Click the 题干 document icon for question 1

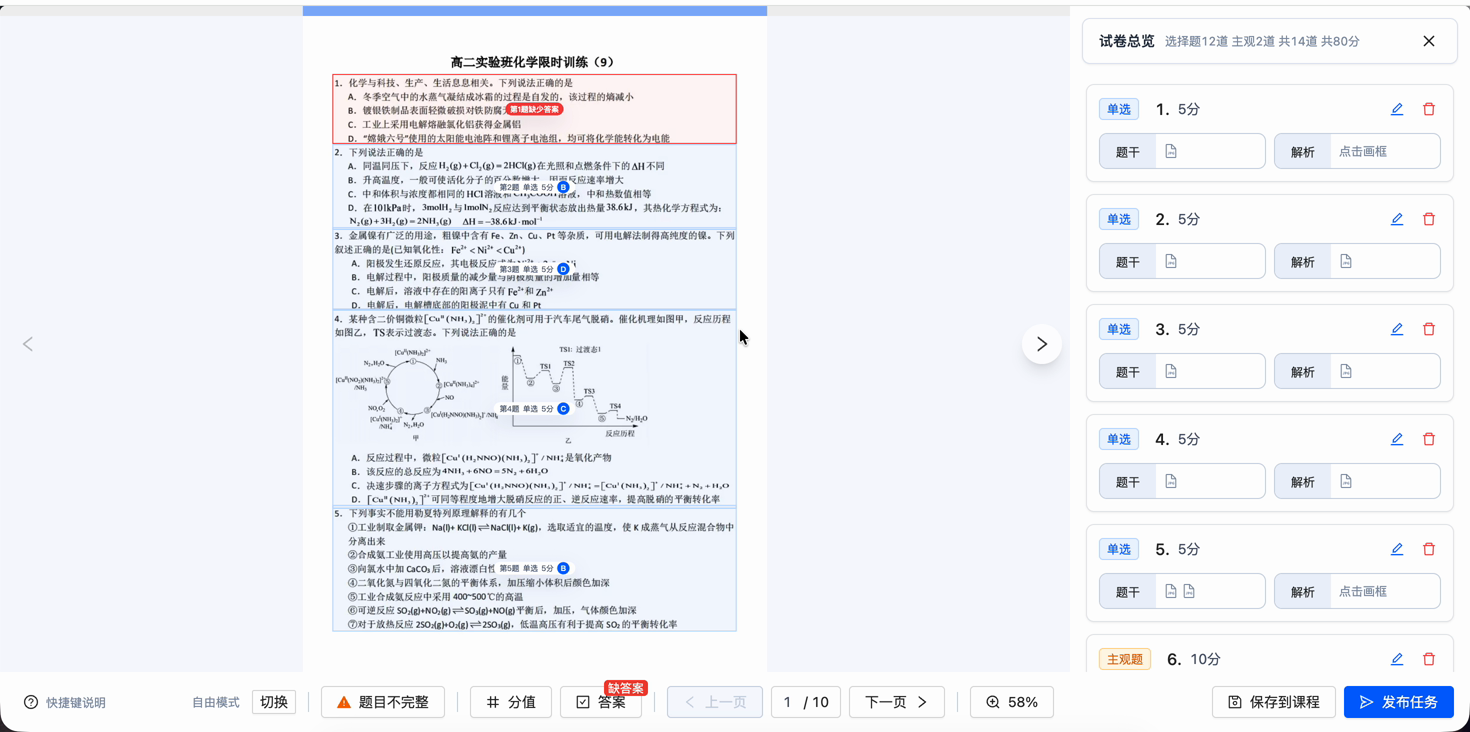pos(1171,151)
